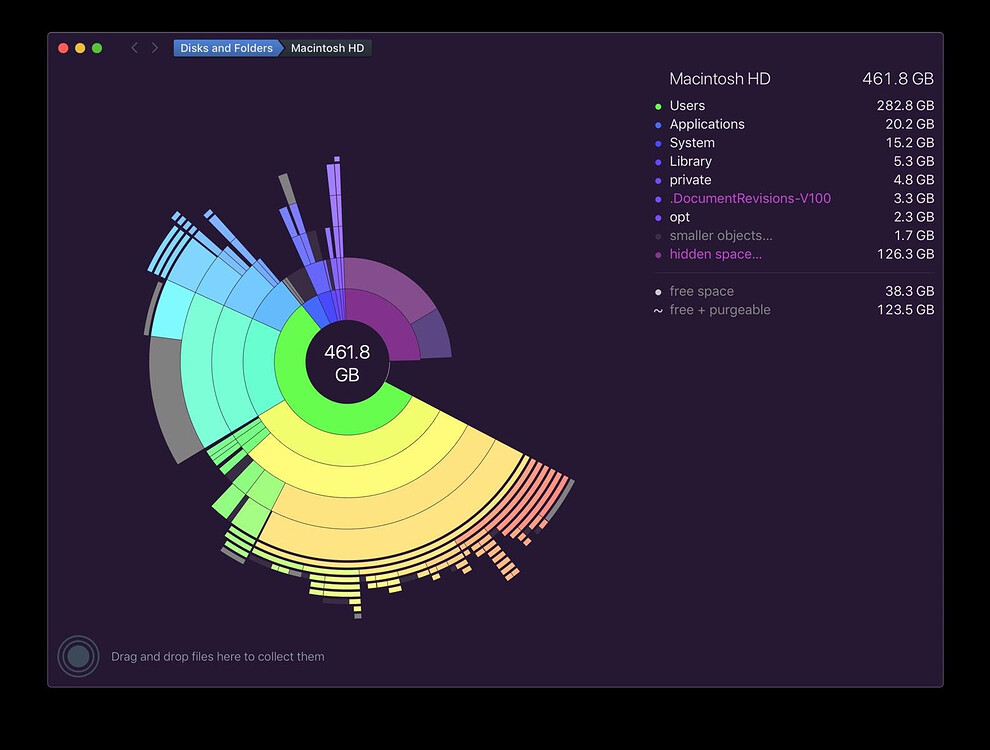Click hidden space… entry

[x=794, y=254]
